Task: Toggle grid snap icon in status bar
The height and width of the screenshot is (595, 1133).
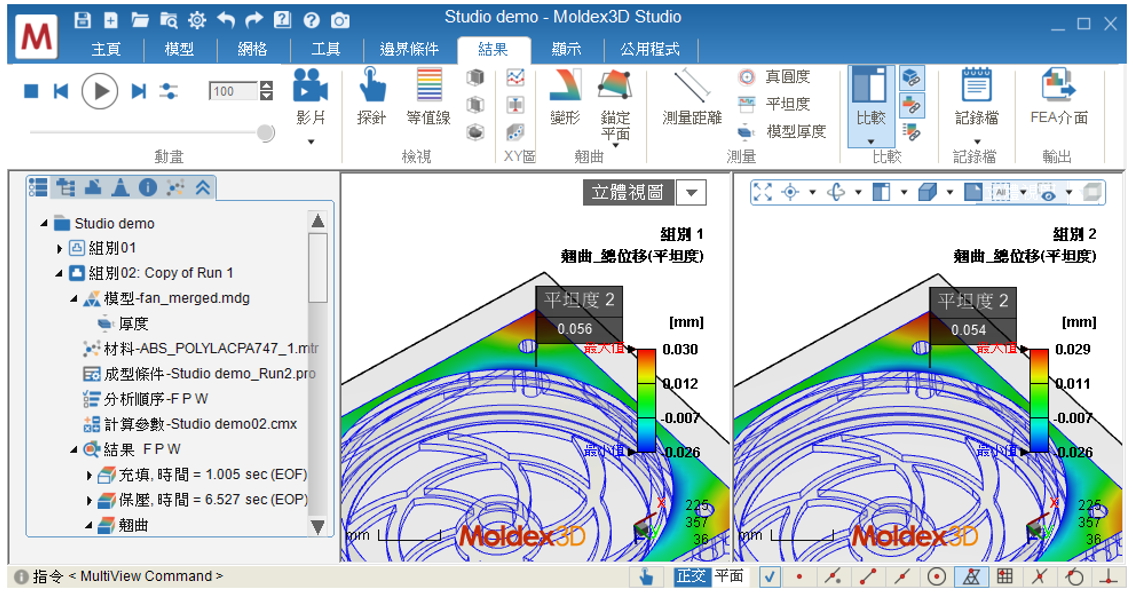Action: point(1005,576)
